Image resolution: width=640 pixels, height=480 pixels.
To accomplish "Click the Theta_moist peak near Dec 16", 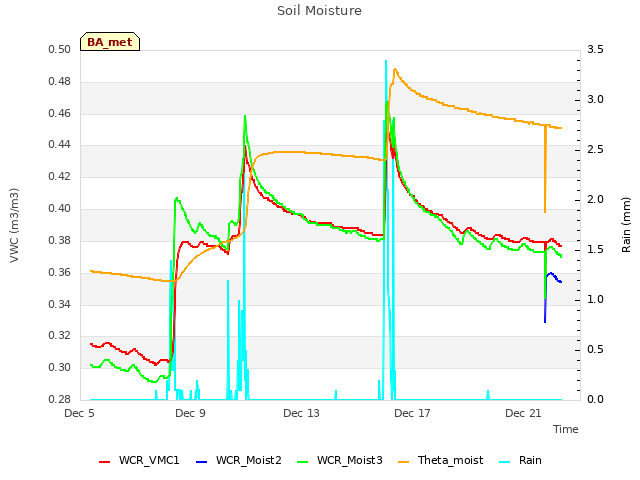I will pyautogui.click(x=395, y=70).
